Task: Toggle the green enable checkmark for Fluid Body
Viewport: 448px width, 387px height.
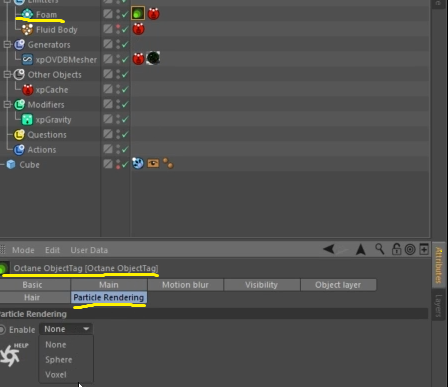Action: tap(125, 30)
